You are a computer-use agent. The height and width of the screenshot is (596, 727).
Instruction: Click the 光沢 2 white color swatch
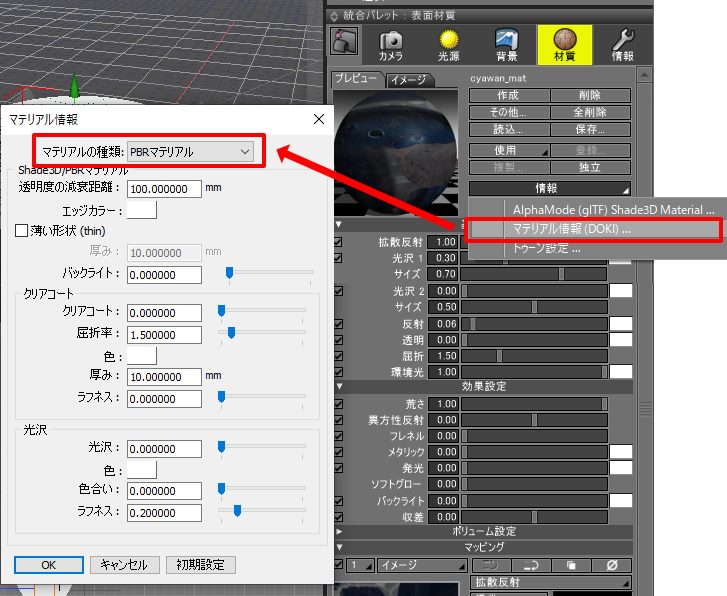(621, 291)
